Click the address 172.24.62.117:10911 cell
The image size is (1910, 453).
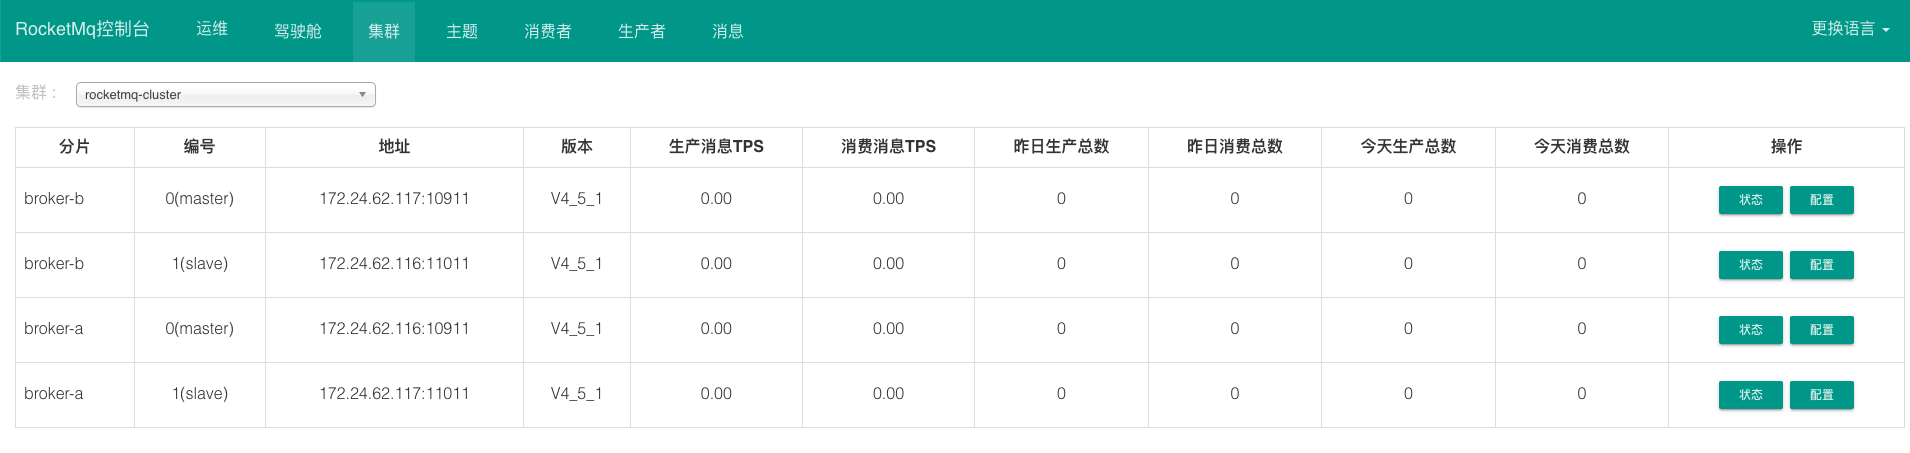[394, 199]
